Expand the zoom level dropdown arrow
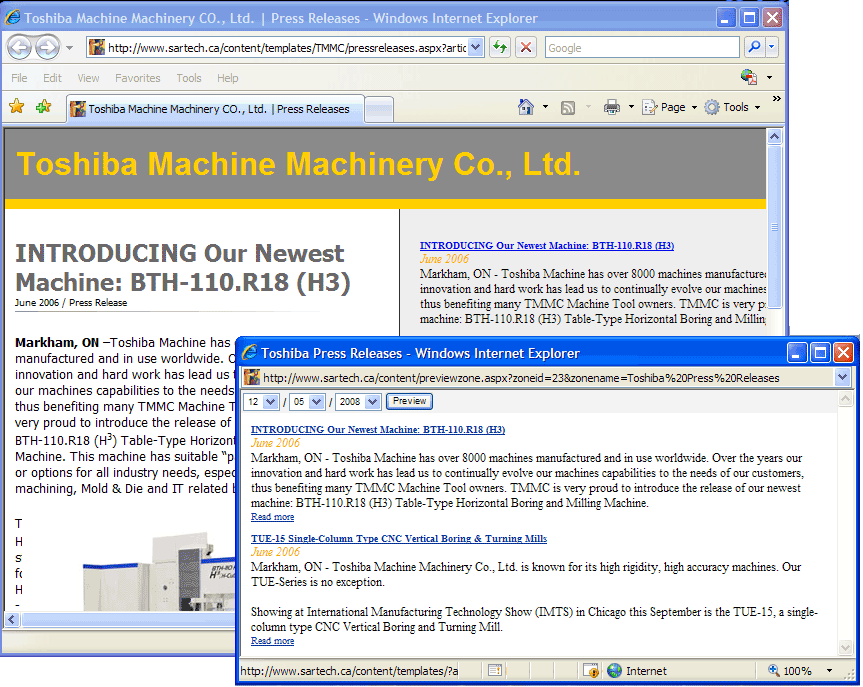863x687 pixels. click(829, 670)
